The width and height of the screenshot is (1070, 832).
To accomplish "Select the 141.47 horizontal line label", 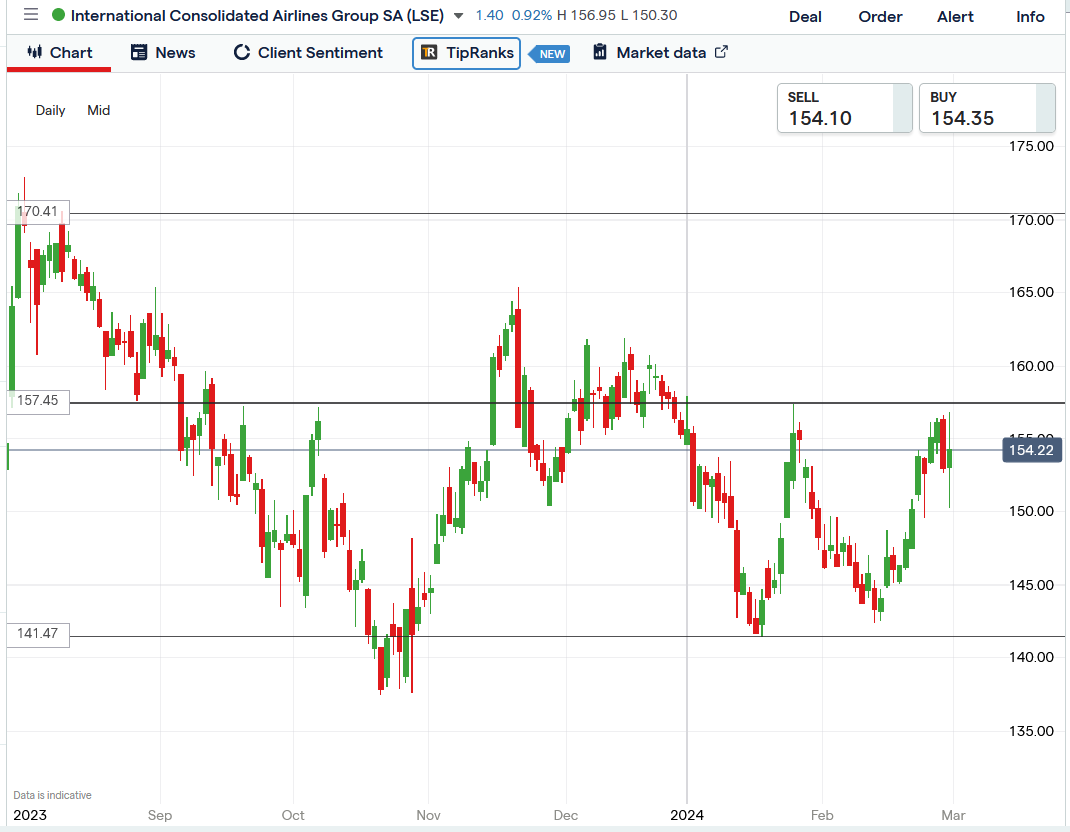I will coord(38,634).
